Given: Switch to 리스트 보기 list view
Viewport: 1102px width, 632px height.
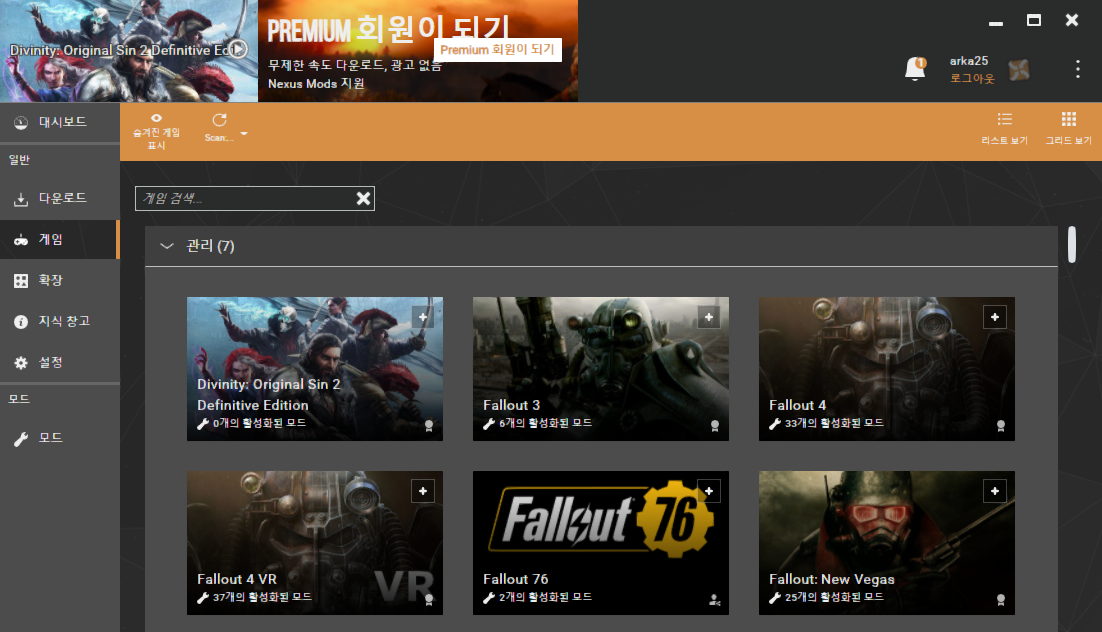Looking at the screenshot, I should [x=1004, y=128].
